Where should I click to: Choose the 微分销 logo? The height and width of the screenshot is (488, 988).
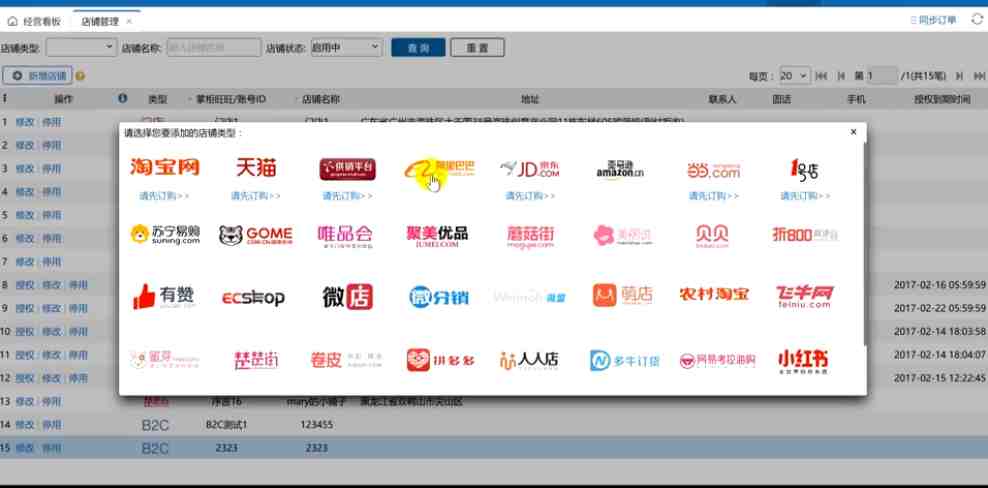438,296
